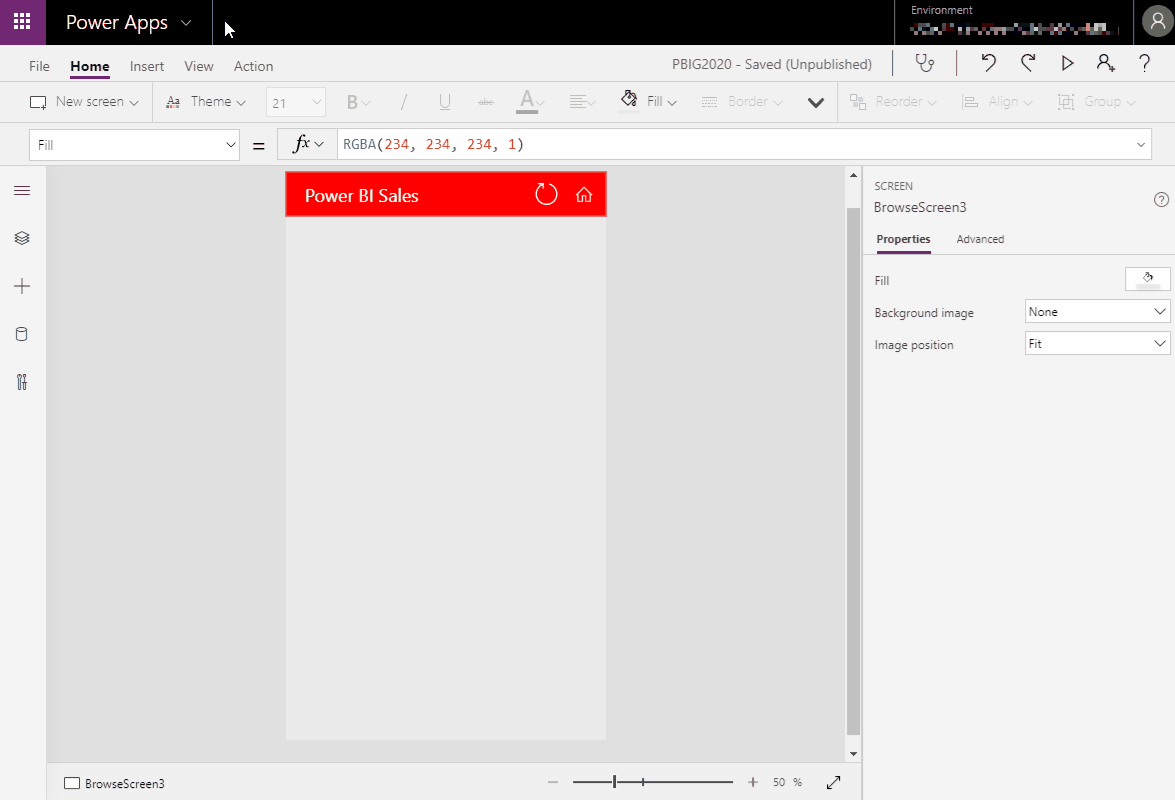
Task: Preview the app with play icon
Action: tap(1067, 64)
